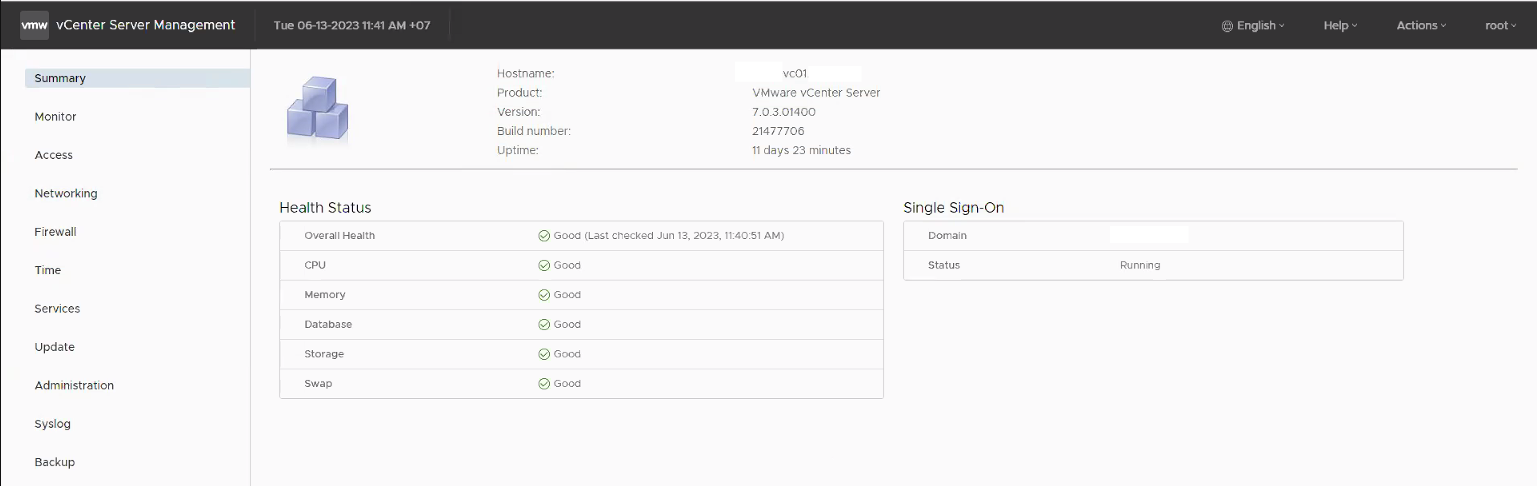Open the Help dropdown menu
Screen dimensions: 1537x486
(x=1340, y=26)
